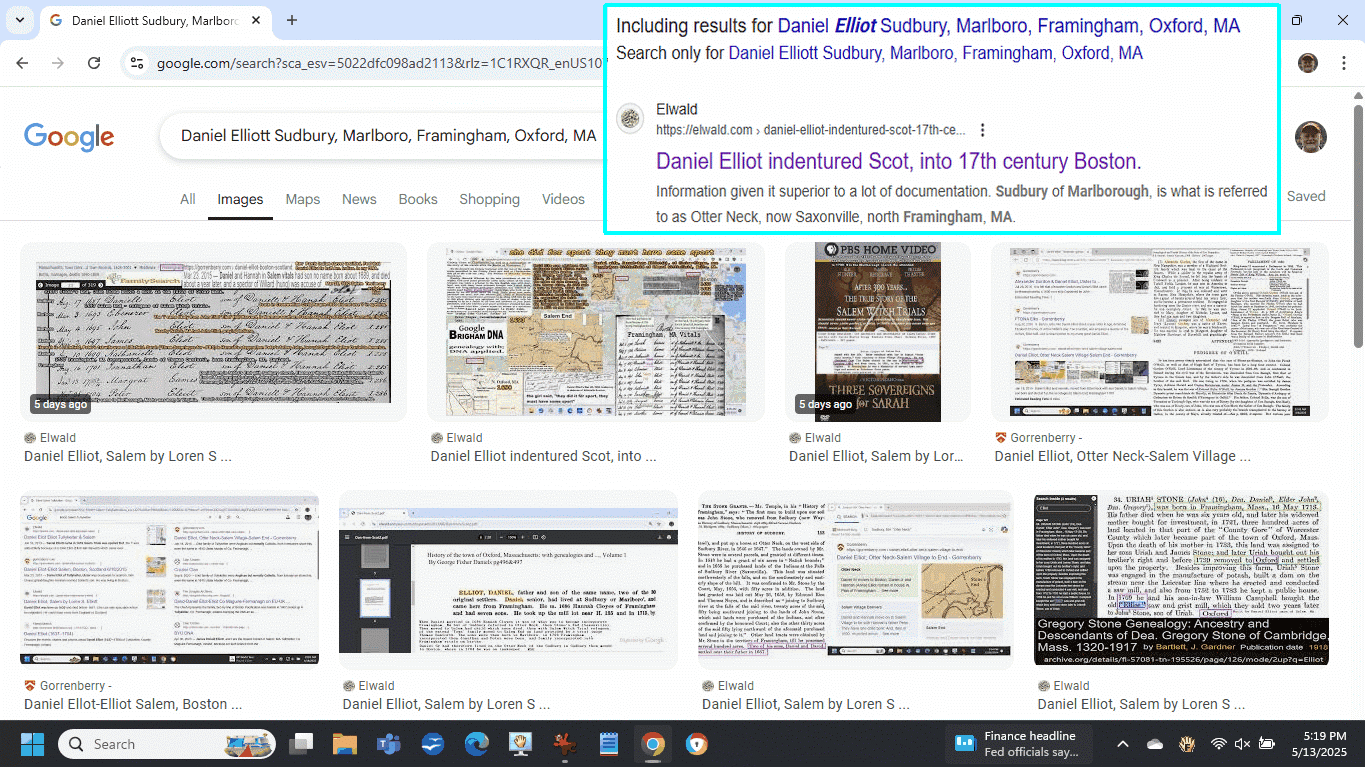Viewport: 1365px width, 767px height.
Task: Open the Saved link
Action: pos(1306,196)
